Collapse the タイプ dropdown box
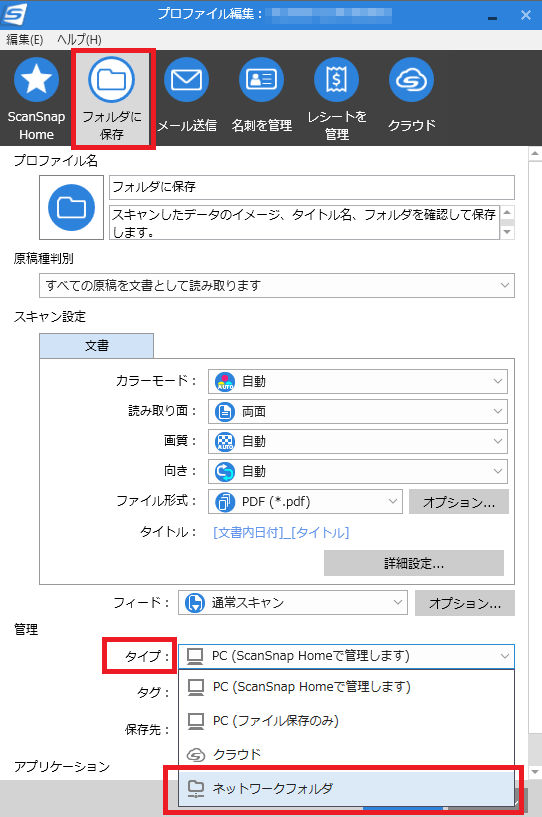Screen dimensions: 542x817 click(347, 656)
